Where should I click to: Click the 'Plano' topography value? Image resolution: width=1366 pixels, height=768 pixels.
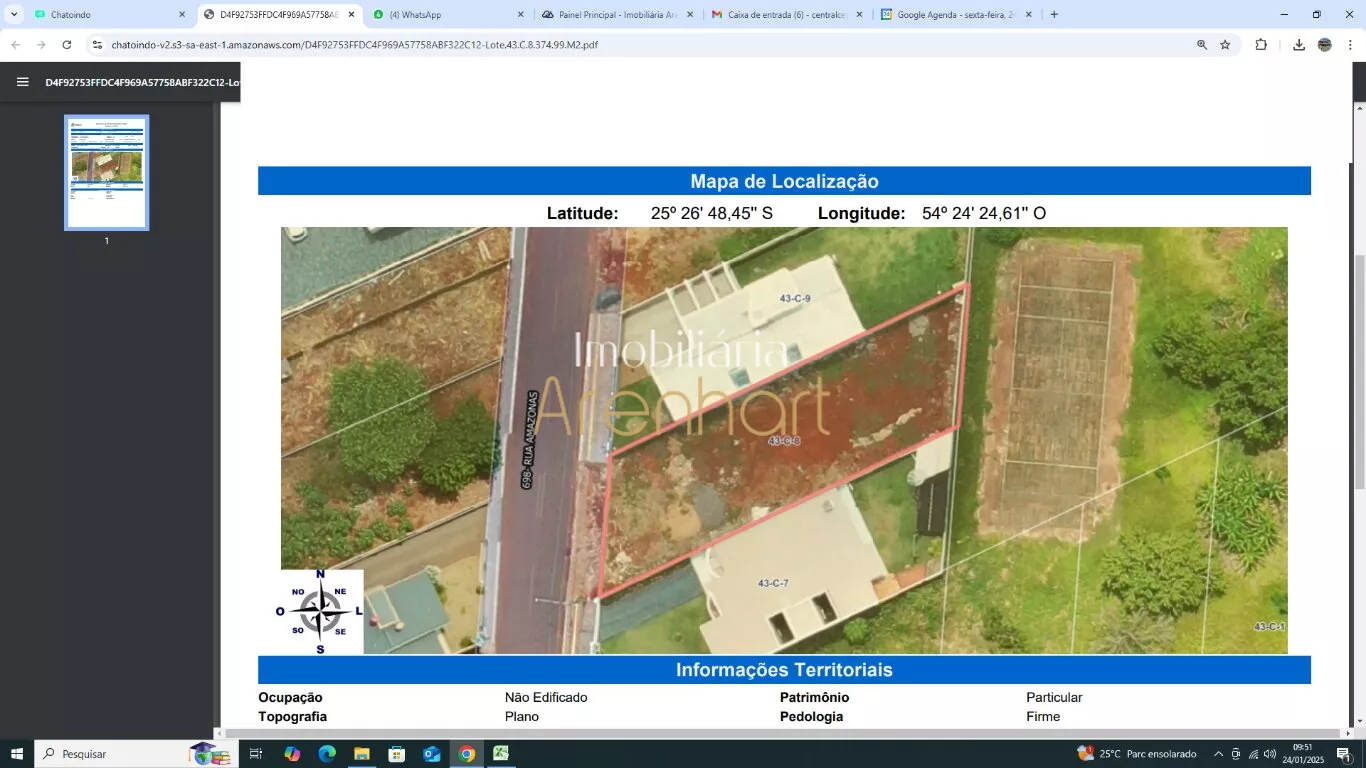[522, 716]
